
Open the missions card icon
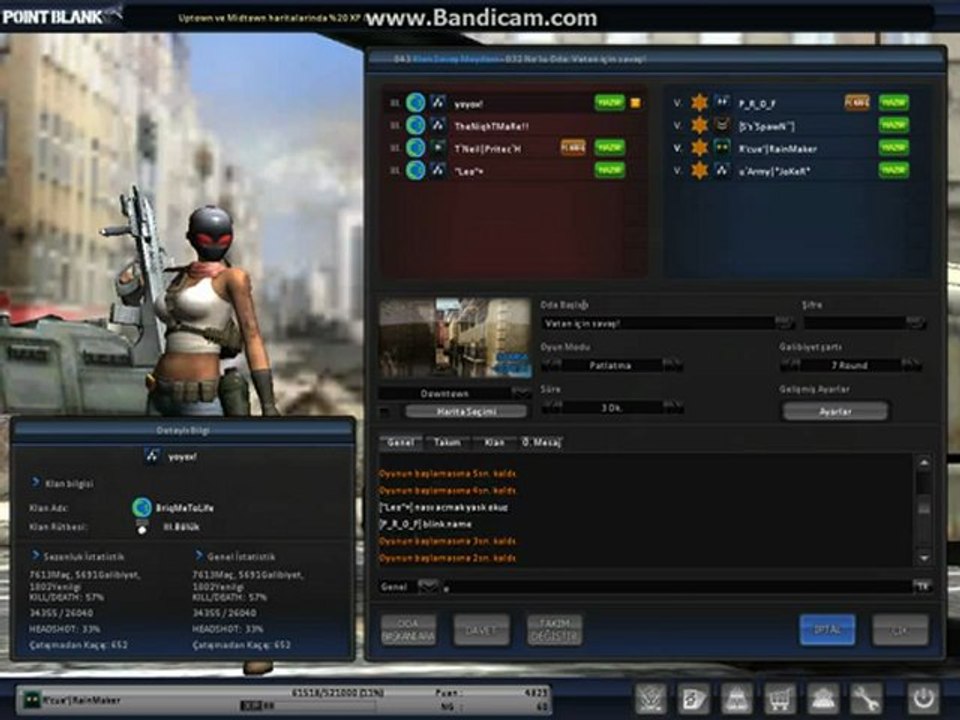point(694,699)
